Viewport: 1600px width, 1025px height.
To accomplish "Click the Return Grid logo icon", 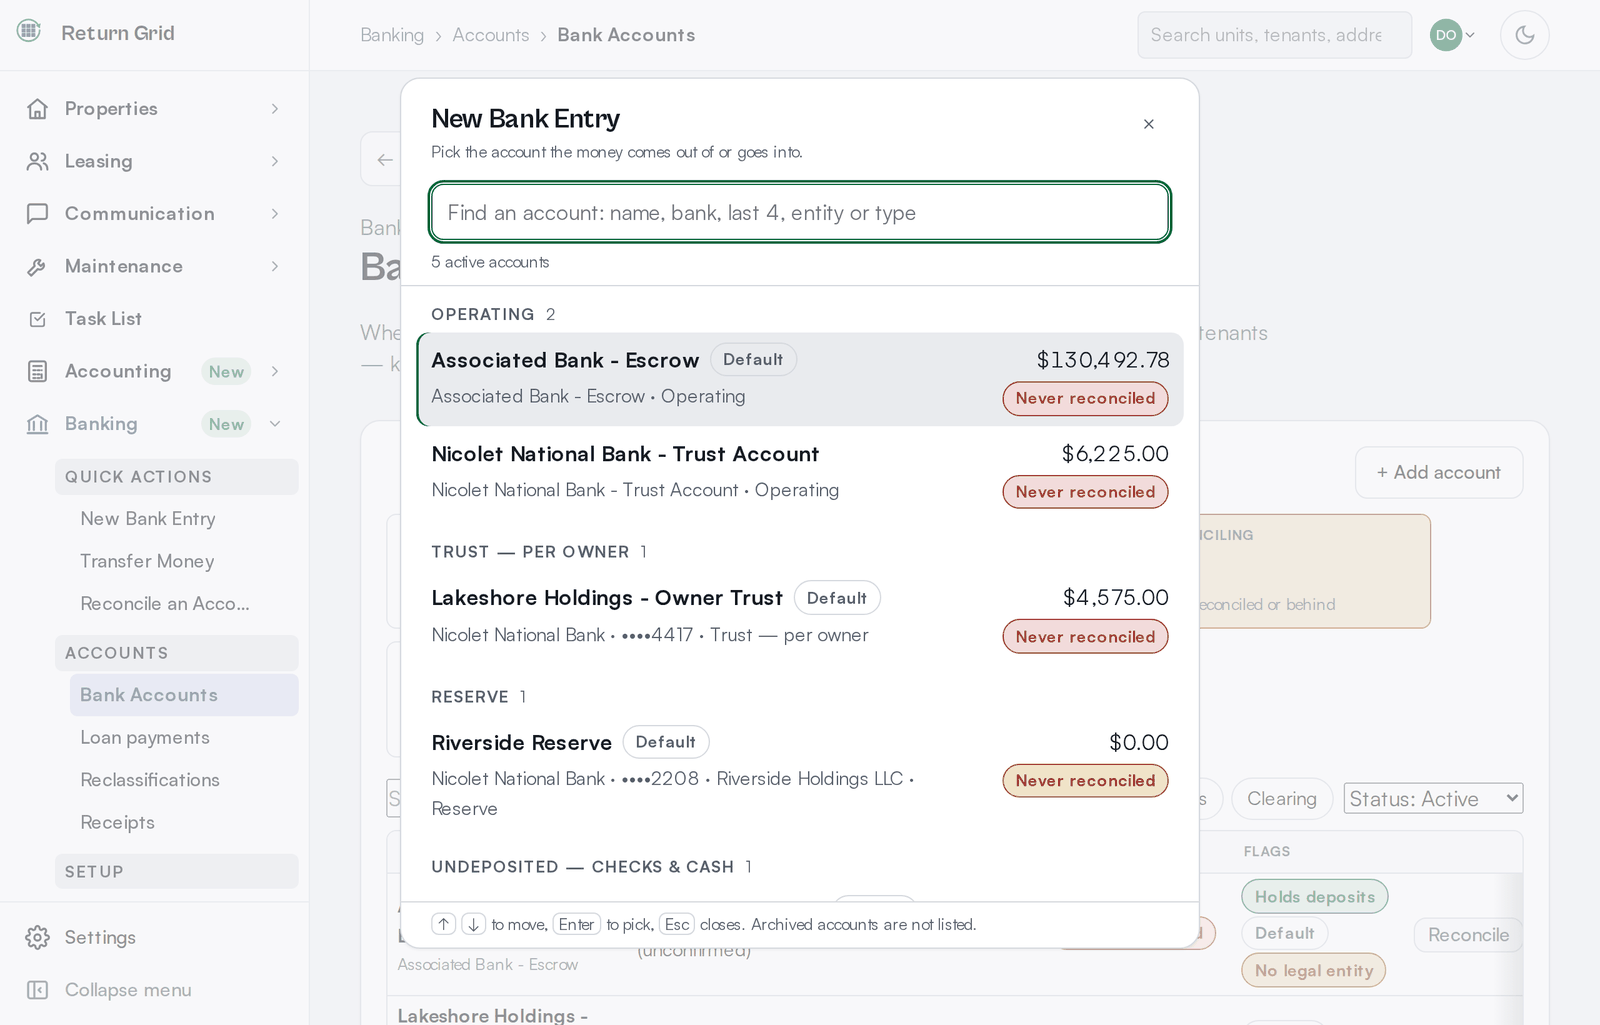I will (x=29, y=31).
